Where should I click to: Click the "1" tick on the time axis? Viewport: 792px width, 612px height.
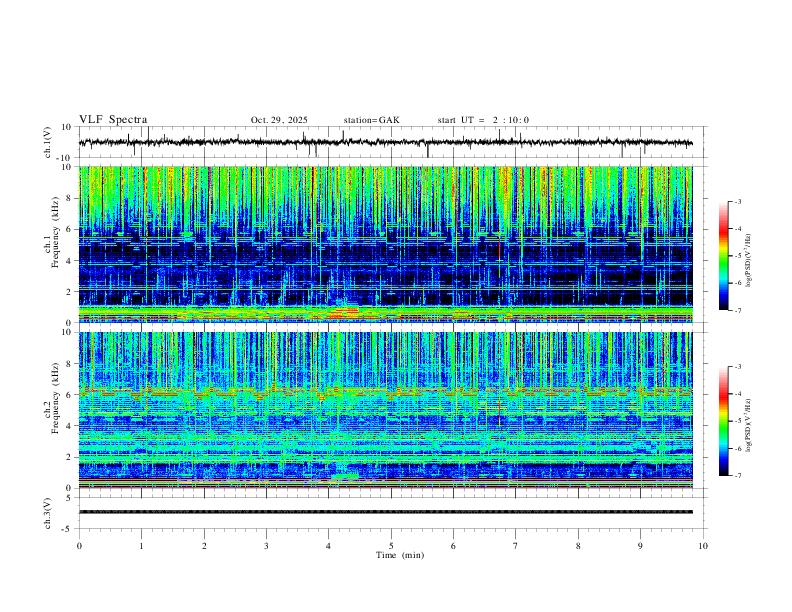(141, 546)
